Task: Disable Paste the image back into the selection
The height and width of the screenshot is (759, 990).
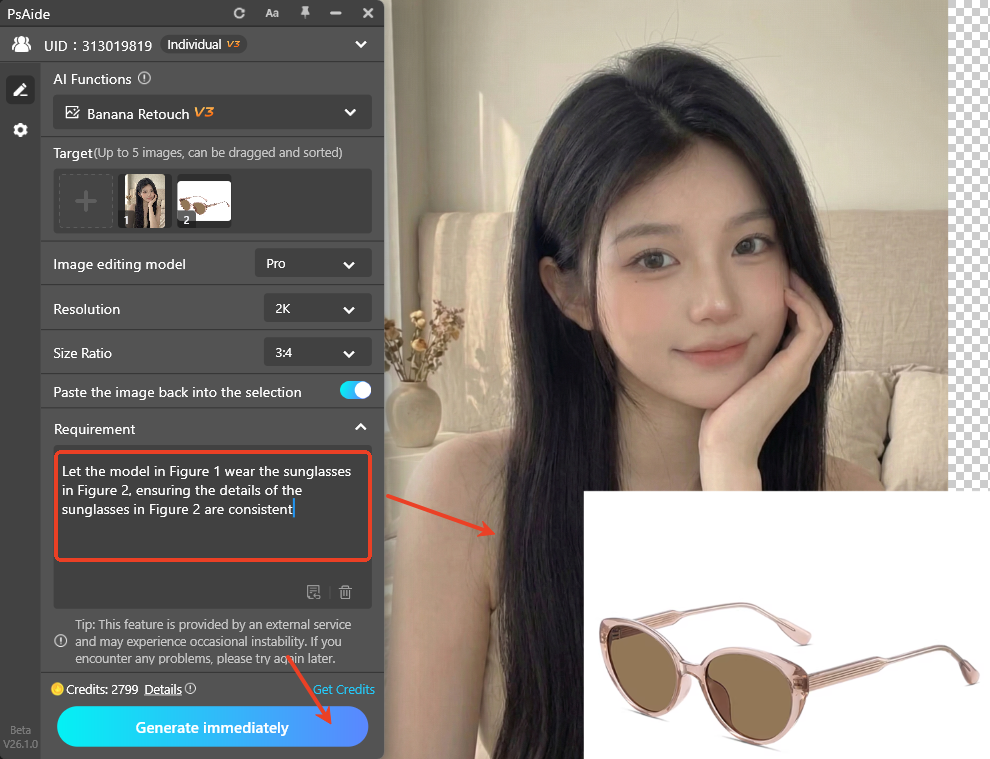Action: point(355,392)
